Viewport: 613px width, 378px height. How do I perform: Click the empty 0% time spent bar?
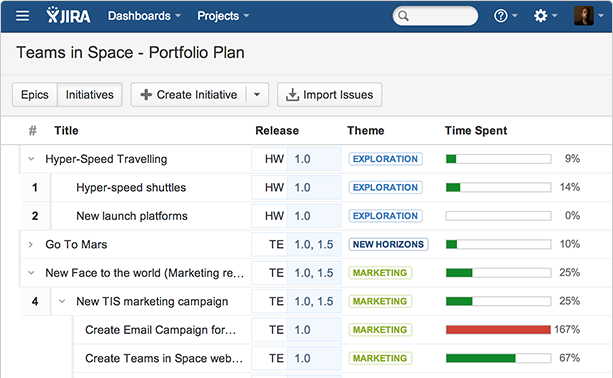[x=498, y=216]
